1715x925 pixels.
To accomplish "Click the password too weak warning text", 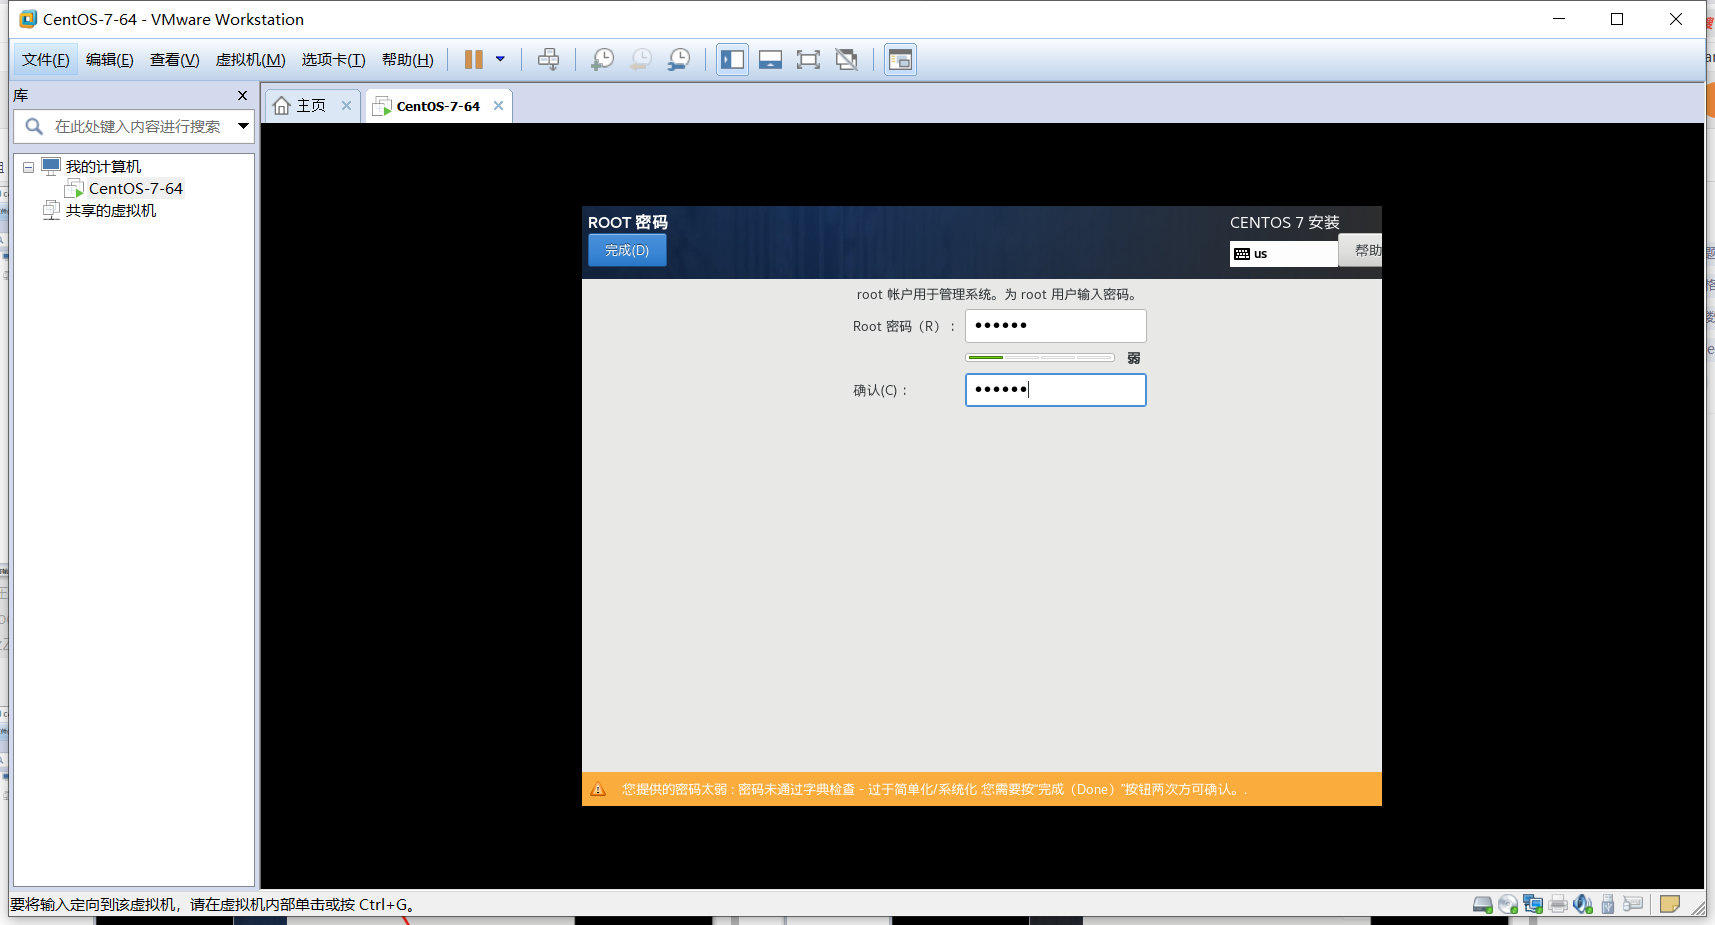I will pyautogui.click(x=934, y=789).
